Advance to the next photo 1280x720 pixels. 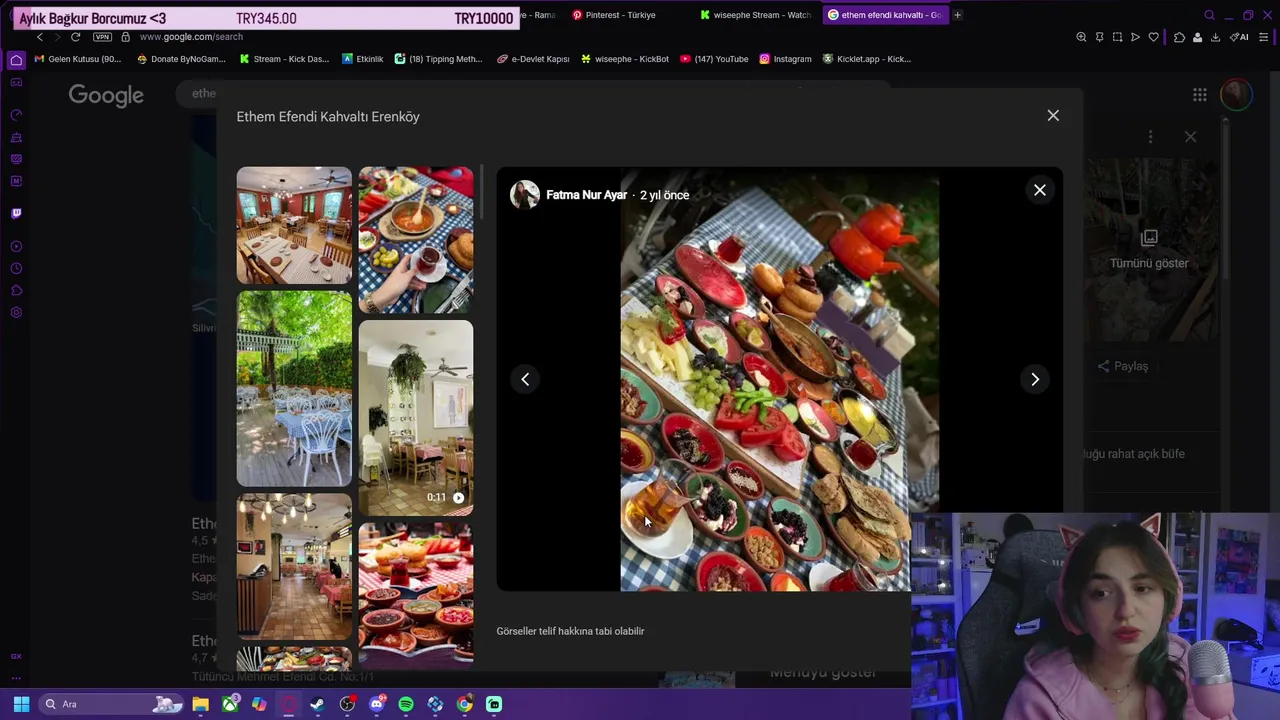tap(1035, 379)
